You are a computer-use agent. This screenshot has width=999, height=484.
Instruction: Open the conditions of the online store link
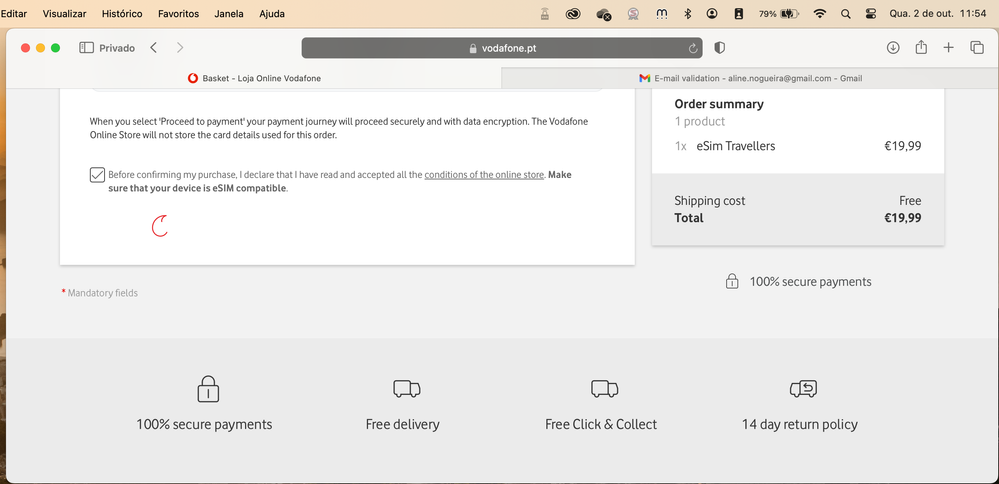click(484, 175)
